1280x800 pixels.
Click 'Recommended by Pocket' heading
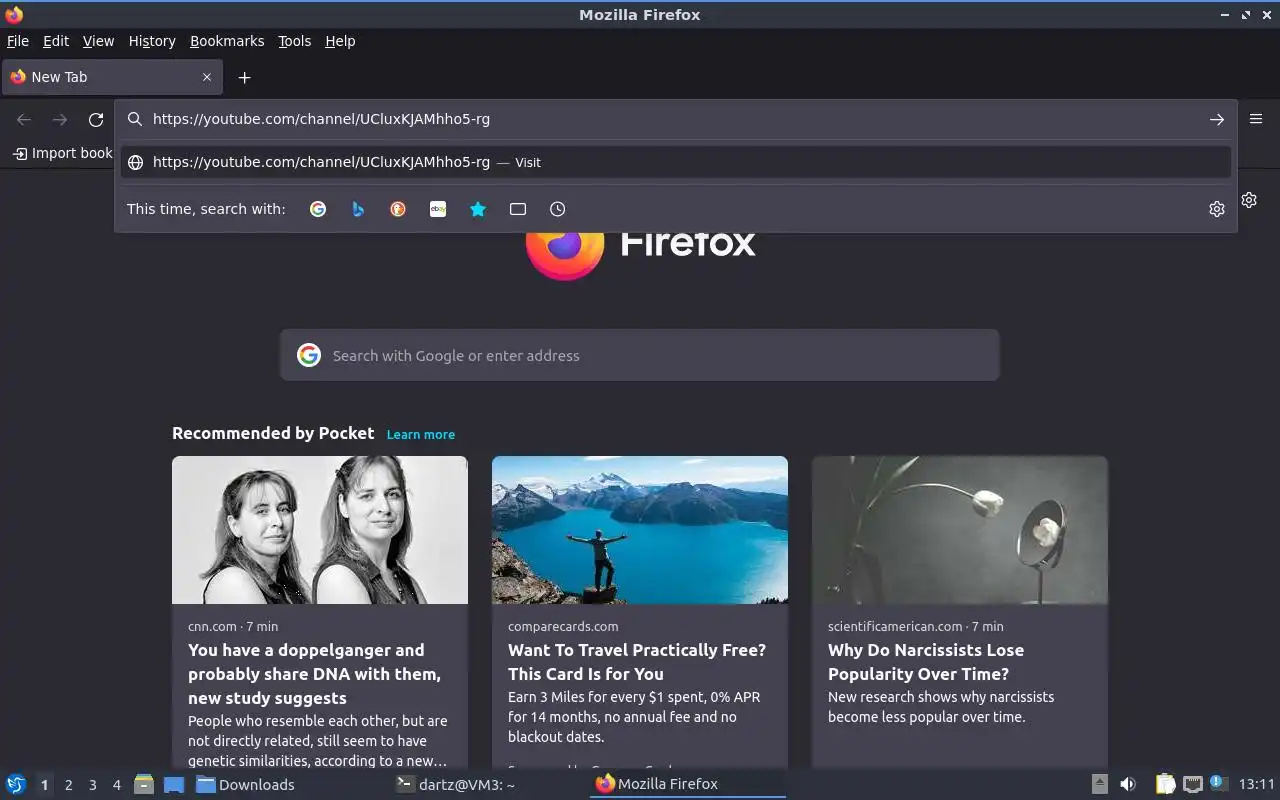coord(273,433)
